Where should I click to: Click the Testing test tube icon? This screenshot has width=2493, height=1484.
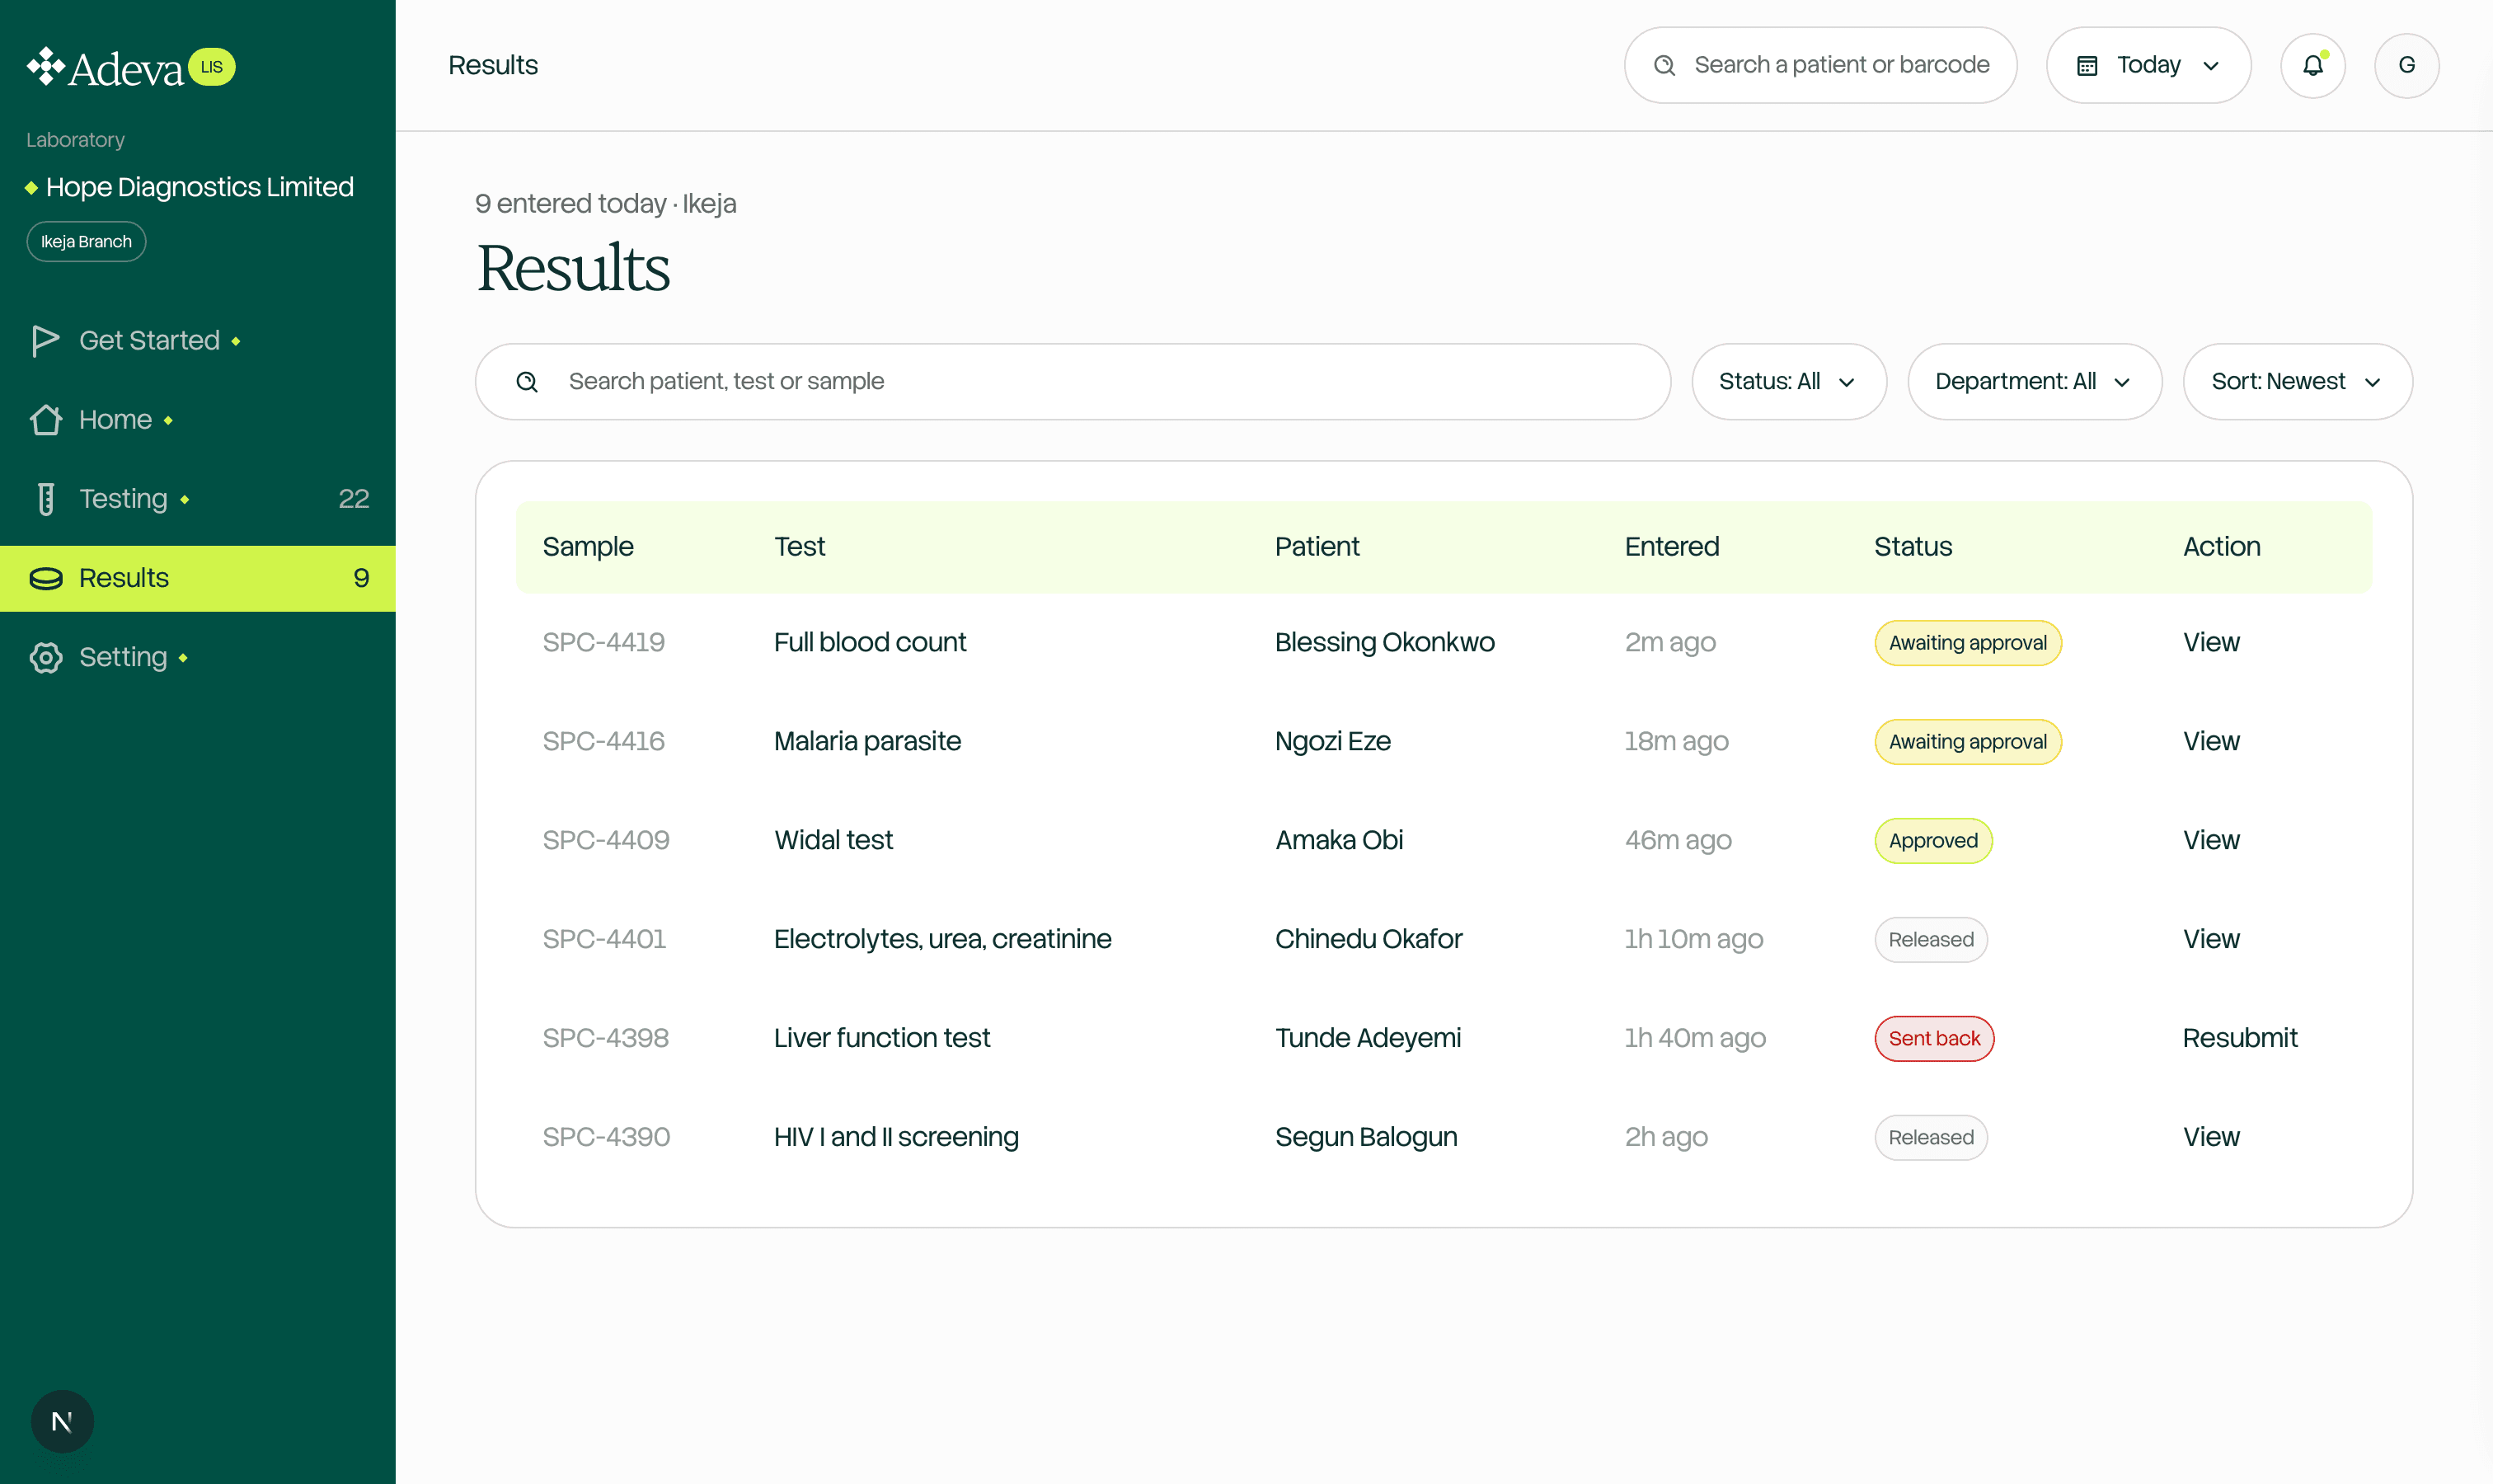46,498
